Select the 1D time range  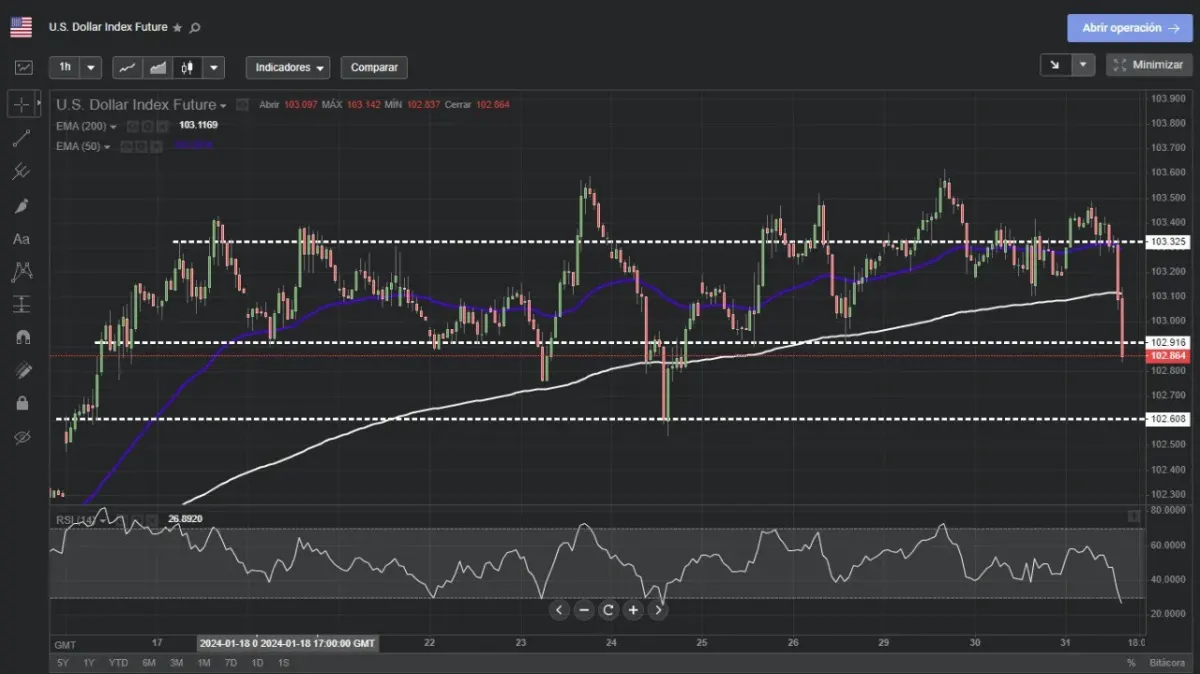tap(257, 663)
